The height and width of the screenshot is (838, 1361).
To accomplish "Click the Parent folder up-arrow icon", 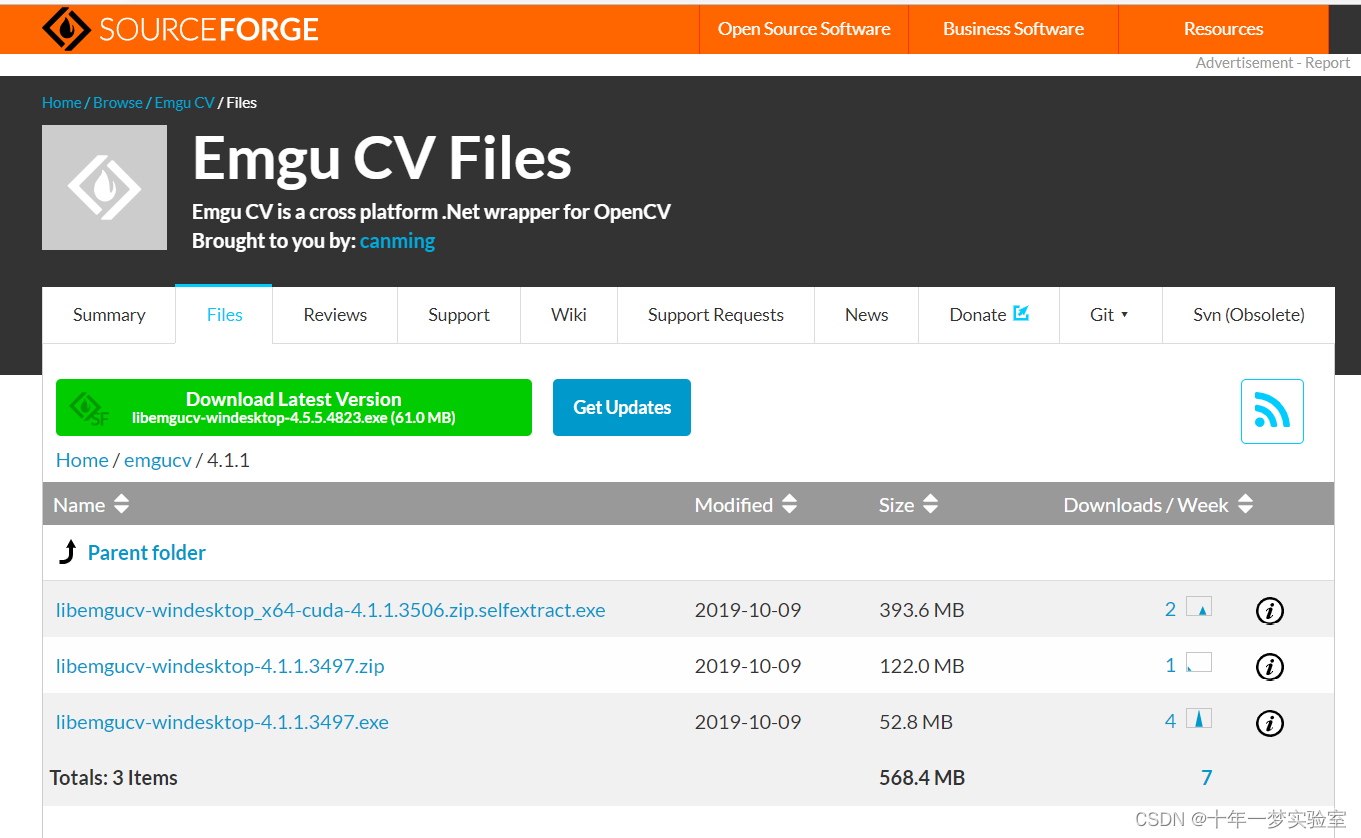I will coord(68,552).
